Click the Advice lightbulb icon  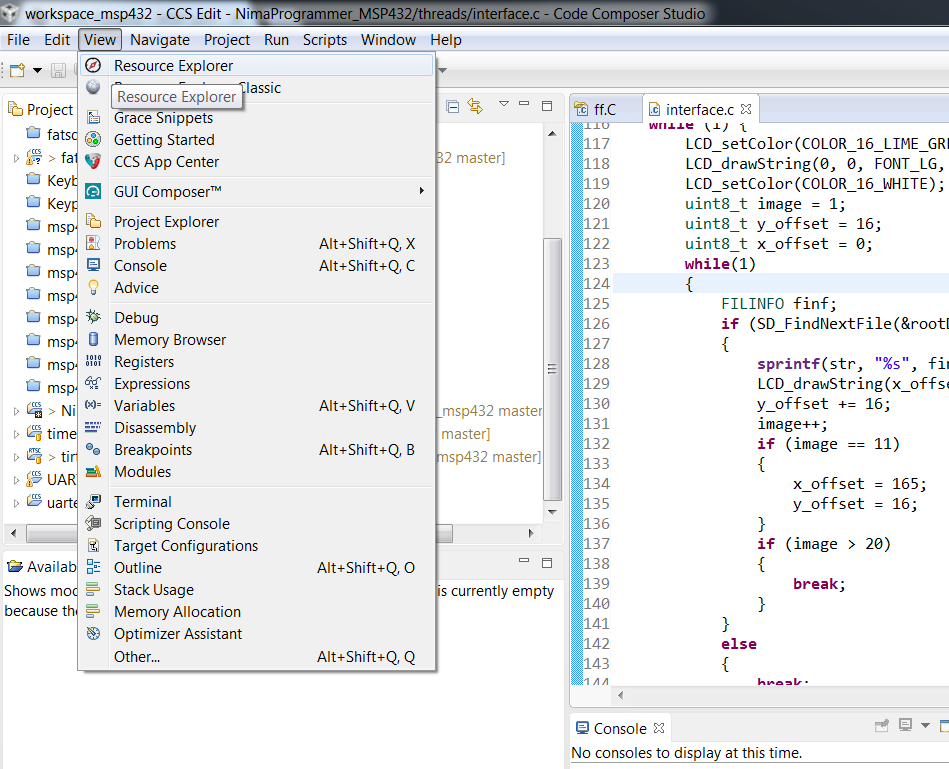click(x=93, y=287)
